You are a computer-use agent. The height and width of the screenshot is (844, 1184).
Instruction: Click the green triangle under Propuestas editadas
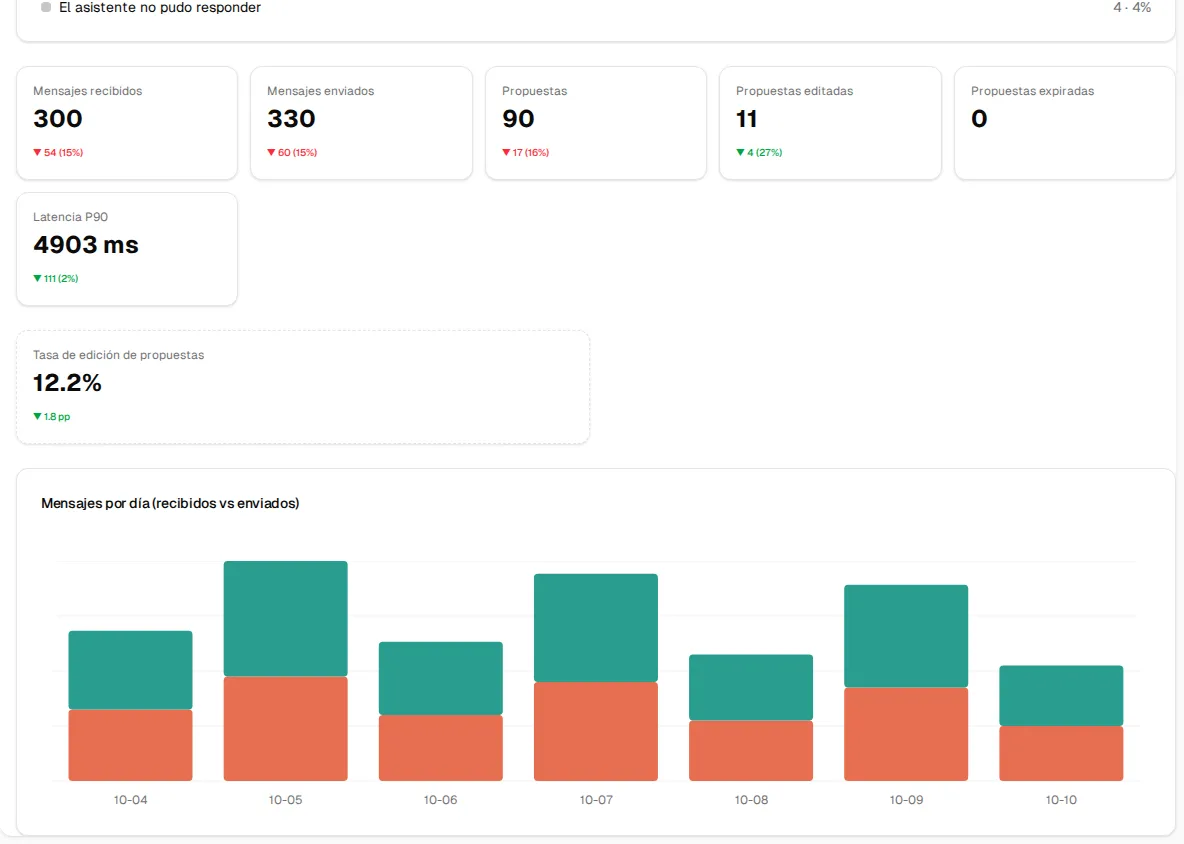click(x=740, y=152)
